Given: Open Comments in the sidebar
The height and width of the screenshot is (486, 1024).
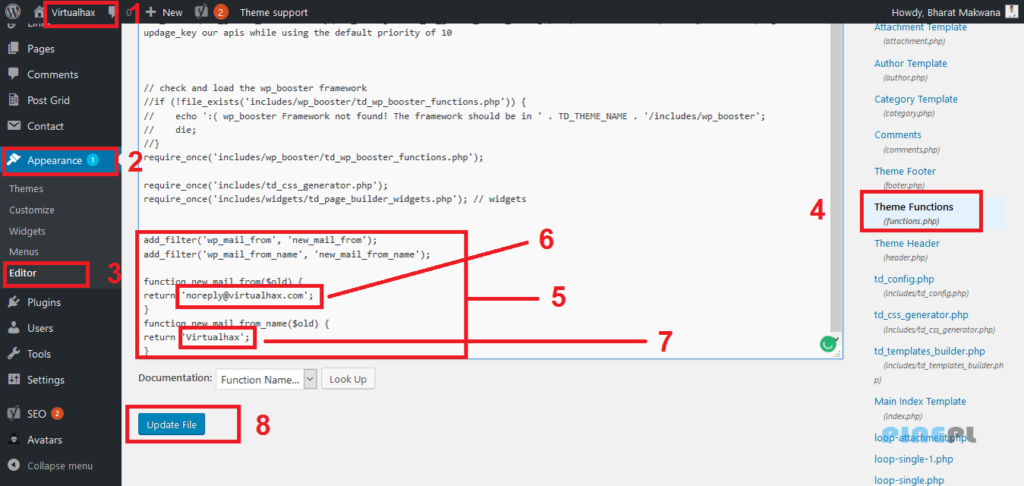Looking at the screenshot, I should [52, 74].
